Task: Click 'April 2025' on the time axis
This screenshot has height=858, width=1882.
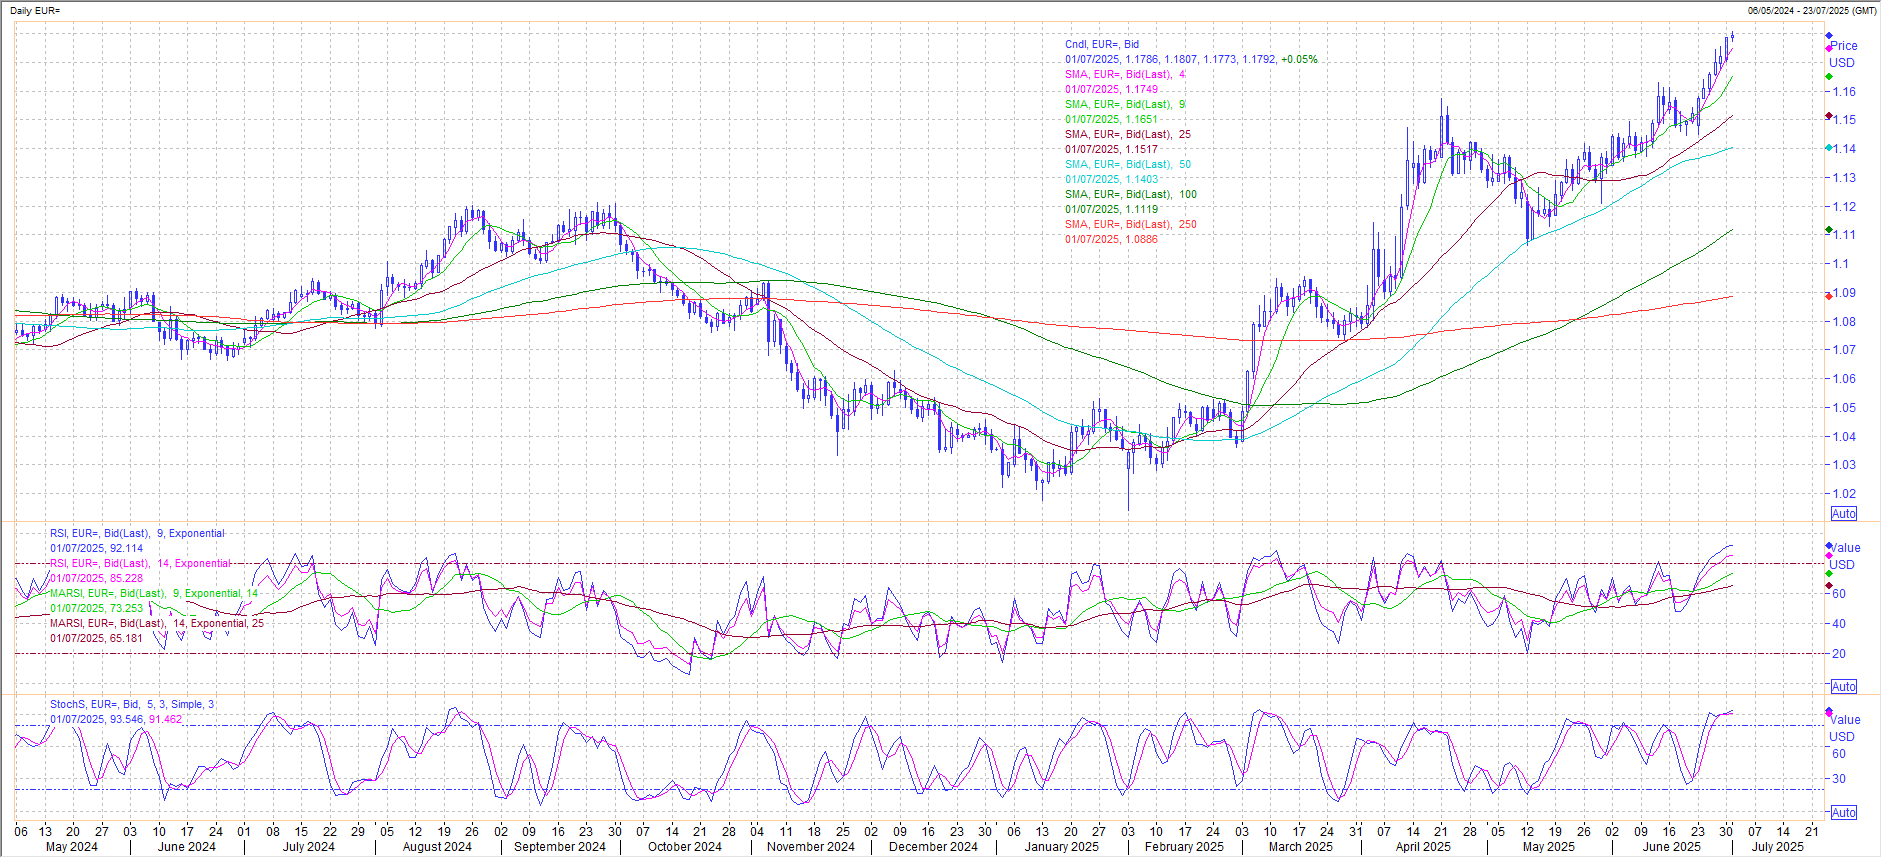Action: pos(1423,847)
